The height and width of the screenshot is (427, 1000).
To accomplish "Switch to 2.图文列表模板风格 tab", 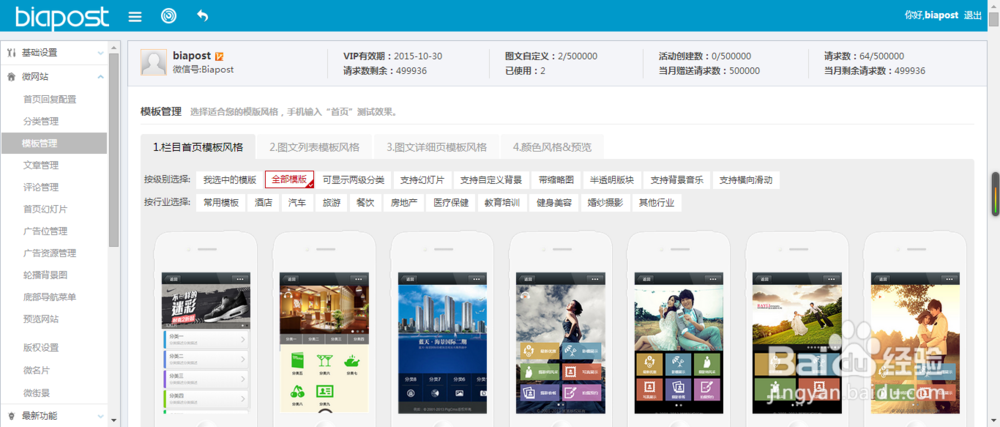I will pyautogui.click(x=314, y=147).
